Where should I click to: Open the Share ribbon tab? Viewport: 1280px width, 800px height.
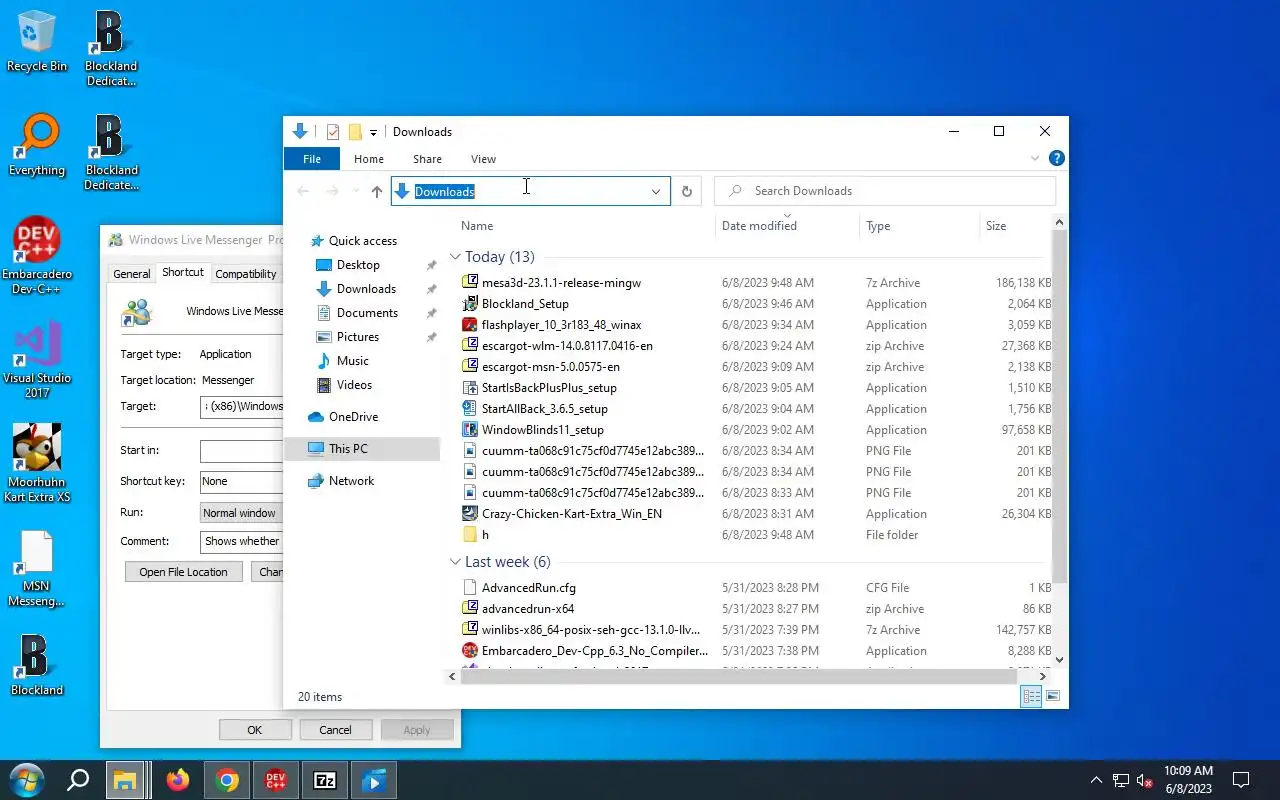[x=427, y=159]
